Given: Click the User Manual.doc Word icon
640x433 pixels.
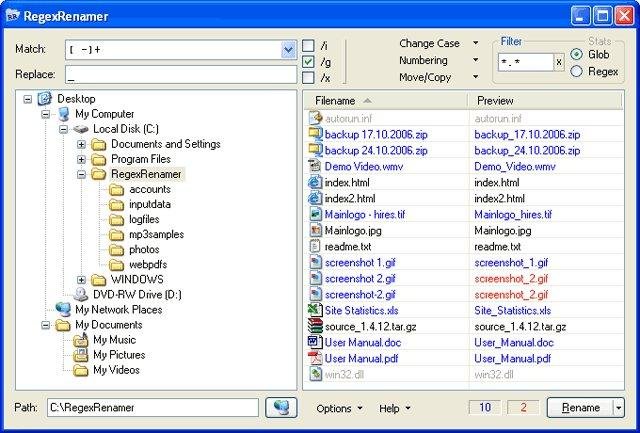Looking at the screenshot, I should (x=316, y=342).
